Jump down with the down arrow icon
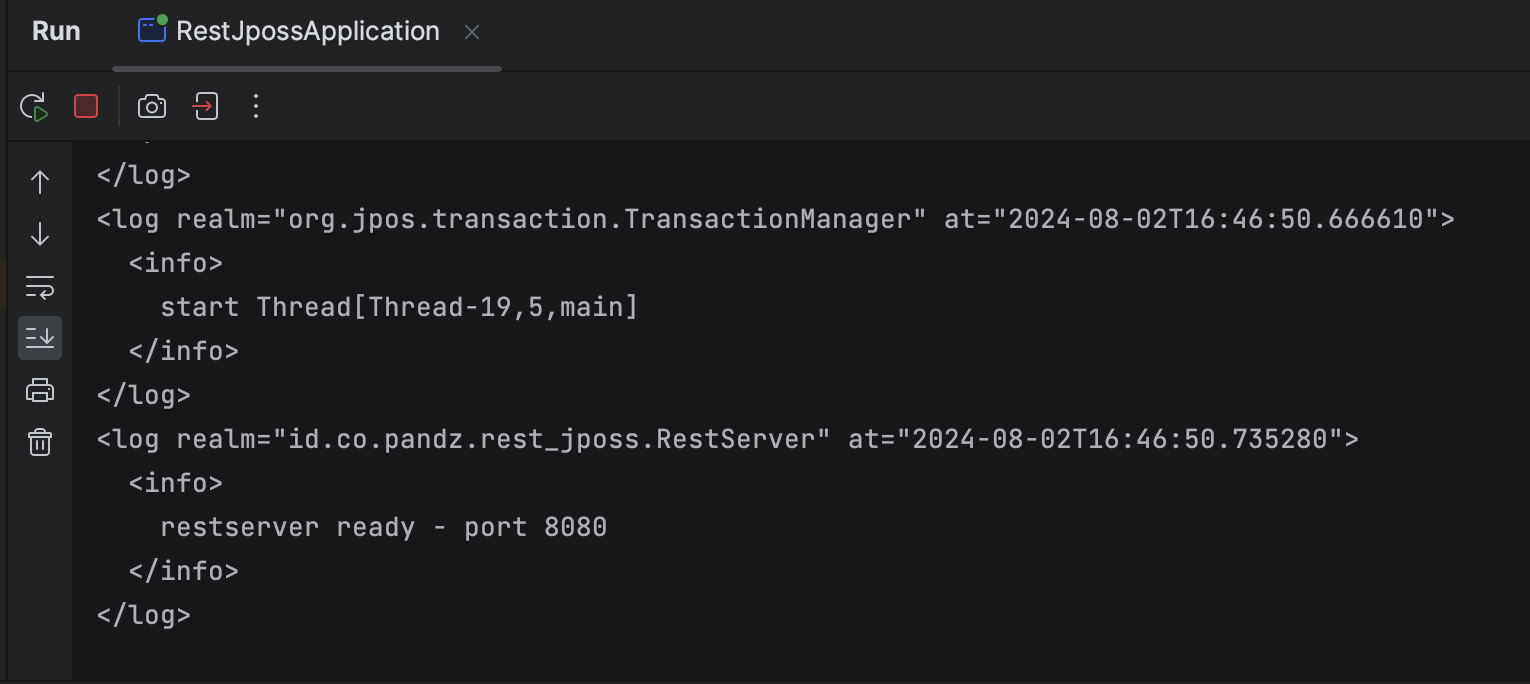This screenshot has height=684, width=1530. (x=40, y=234)
